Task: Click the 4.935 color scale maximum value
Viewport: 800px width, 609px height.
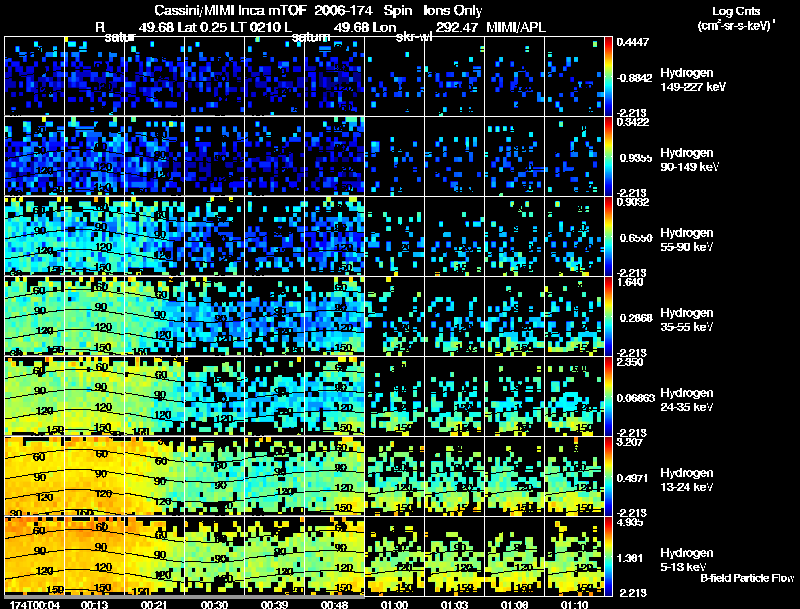Action: pos(630,522)
